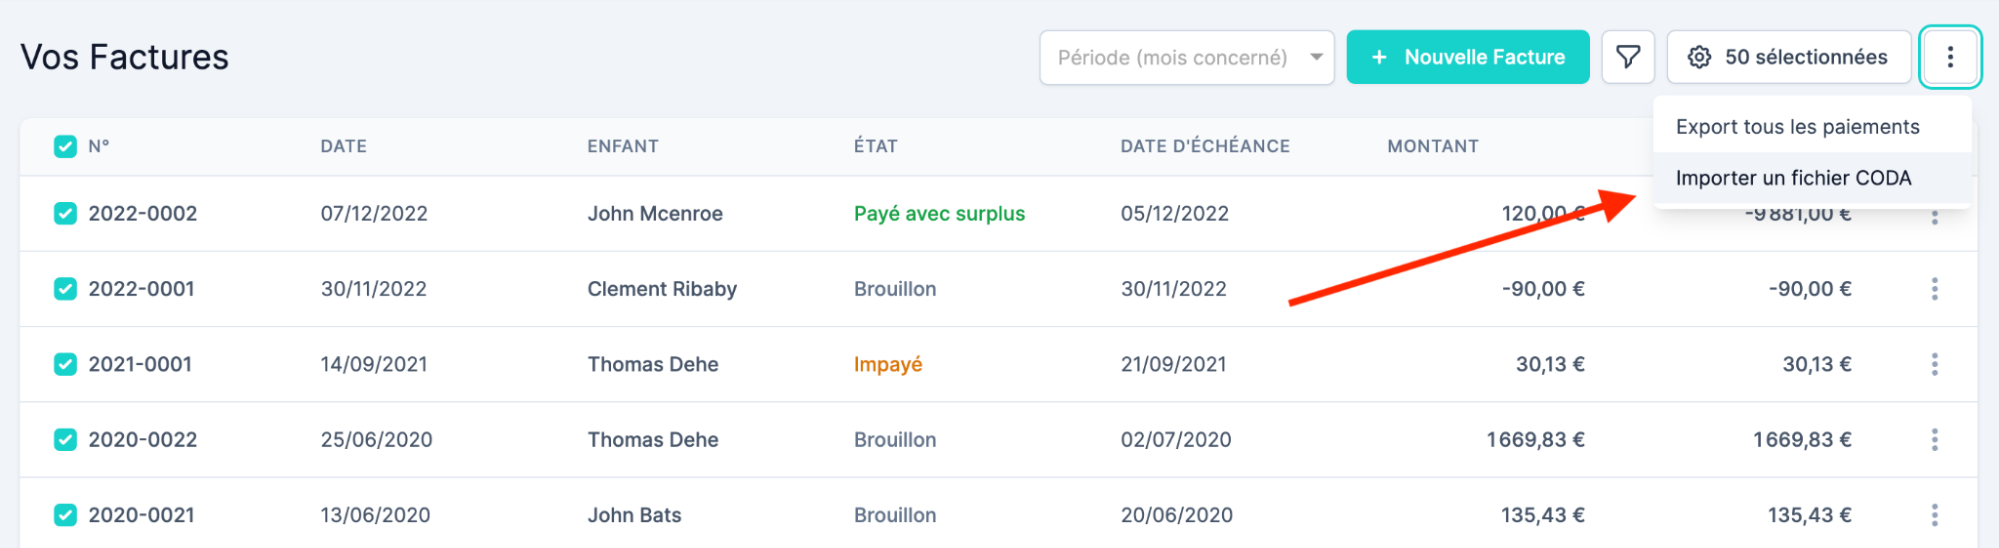Viewport: 1999px width, 548px height.
Task: Open row actions for invoice 2020-0022
Action: tap(1934, 440)
